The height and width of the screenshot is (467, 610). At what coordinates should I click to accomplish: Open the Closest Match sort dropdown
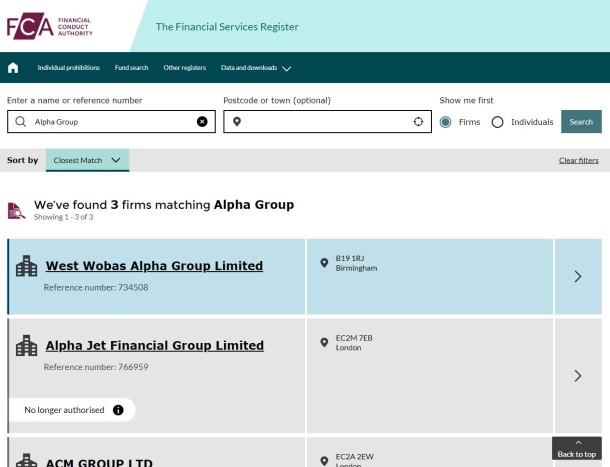click(88, 160)
